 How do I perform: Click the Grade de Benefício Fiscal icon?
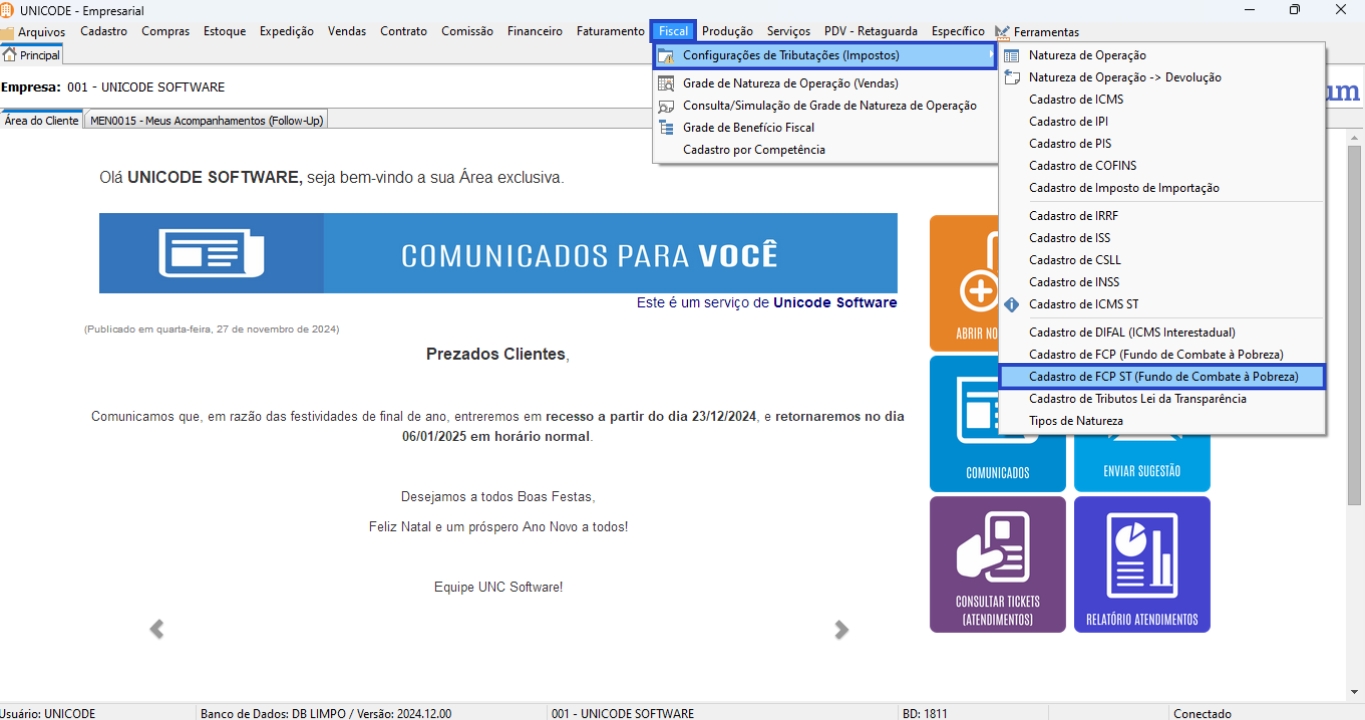pos(666,128)
